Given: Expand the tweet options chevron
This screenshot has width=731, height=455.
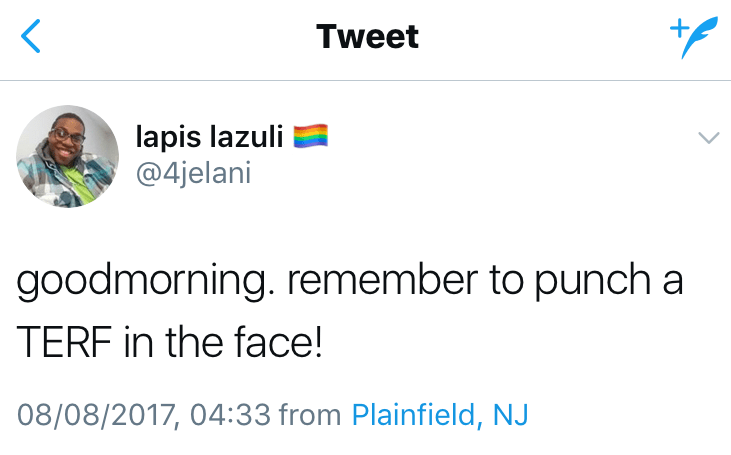Looking at the screenshot, I should coord(707,138).
